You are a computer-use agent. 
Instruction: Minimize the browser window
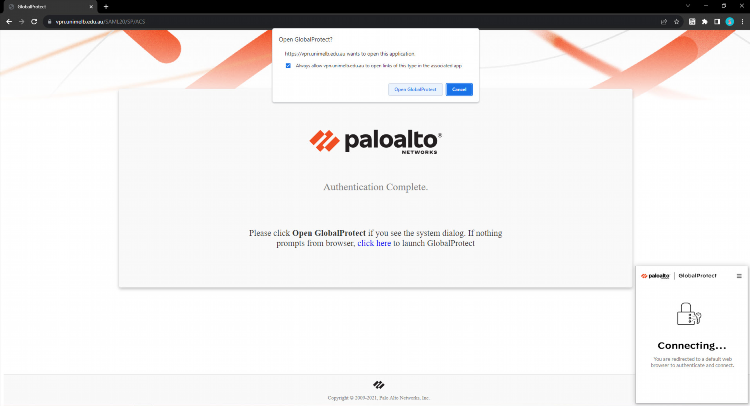pos(706,6)
